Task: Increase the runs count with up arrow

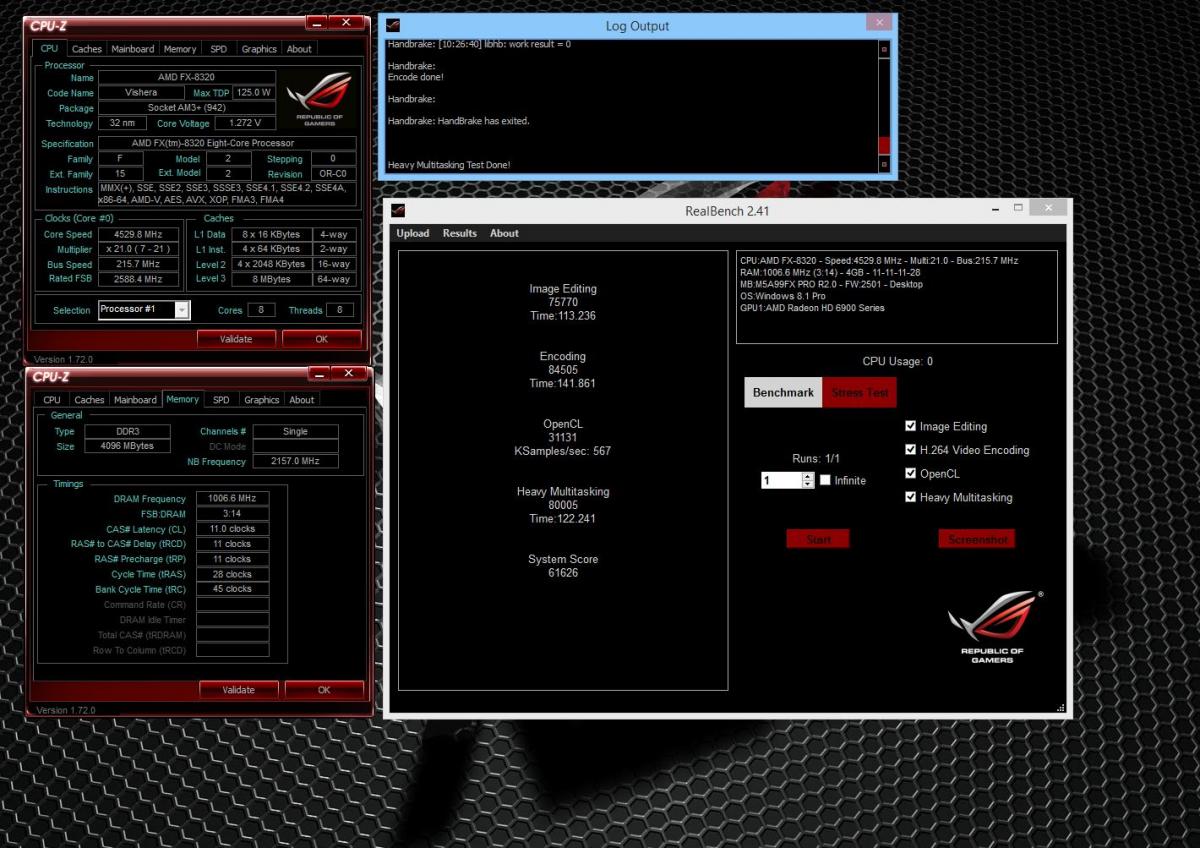Action: (x=808, y=477)
